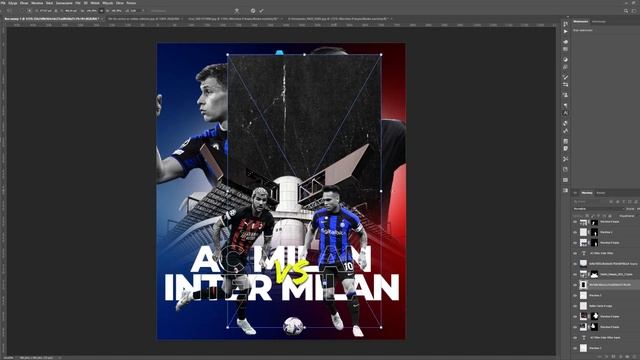The width and height of the screenshot is (640, 360).
Task: Filter layers by pixel layer icon
Action: [x=611, y=202]
